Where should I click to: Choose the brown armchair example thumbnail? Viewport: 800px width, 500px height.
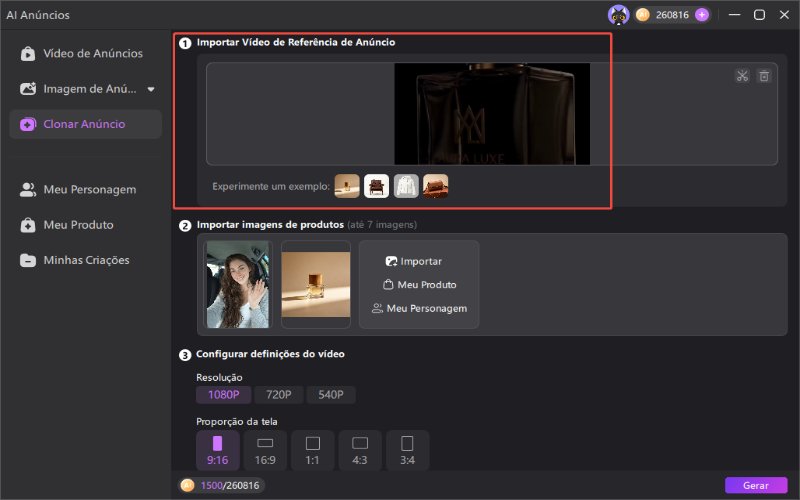click(377, 186)
